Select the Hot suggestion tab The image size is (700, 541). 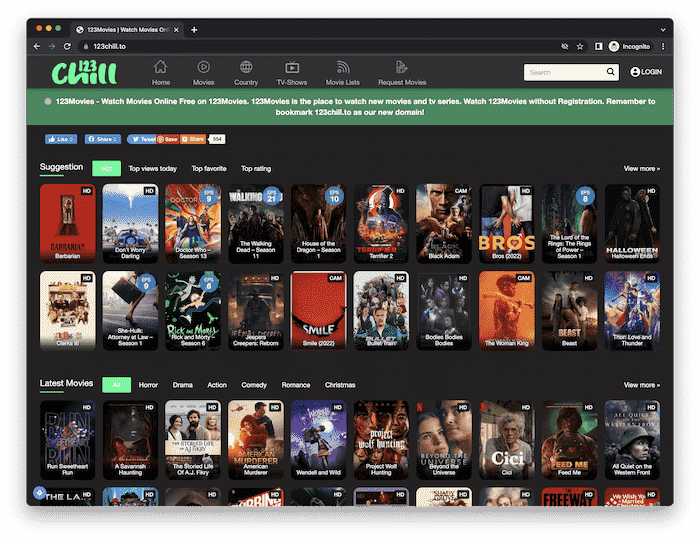coord(106,168)
